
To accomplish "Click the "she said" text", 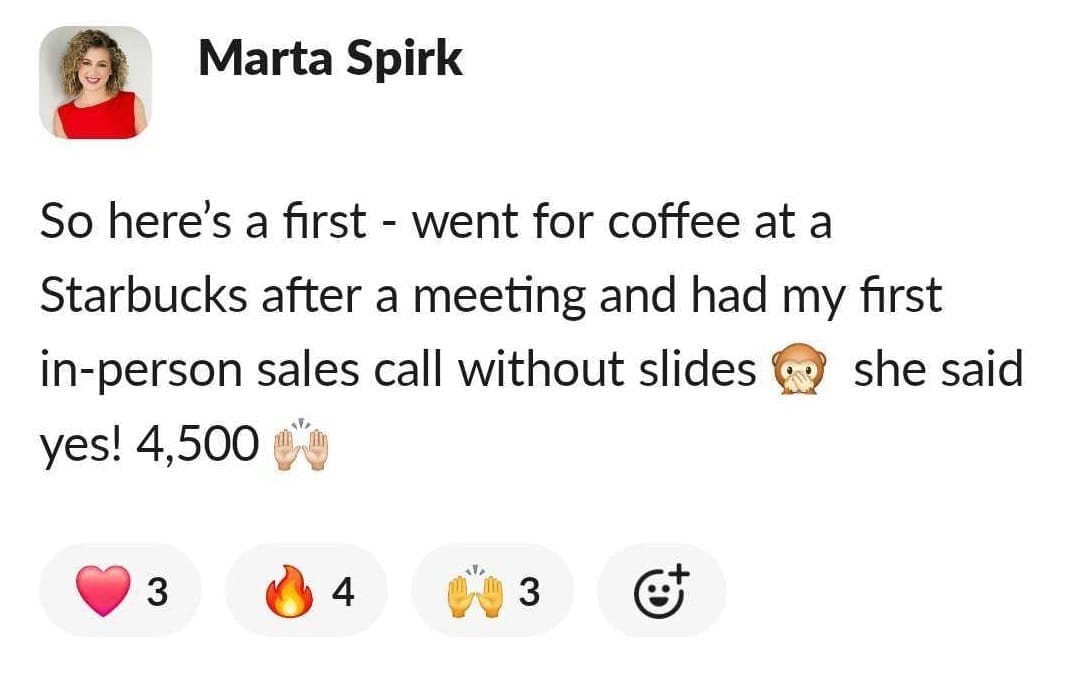I will pyautogui.click(x=938, y=370).
